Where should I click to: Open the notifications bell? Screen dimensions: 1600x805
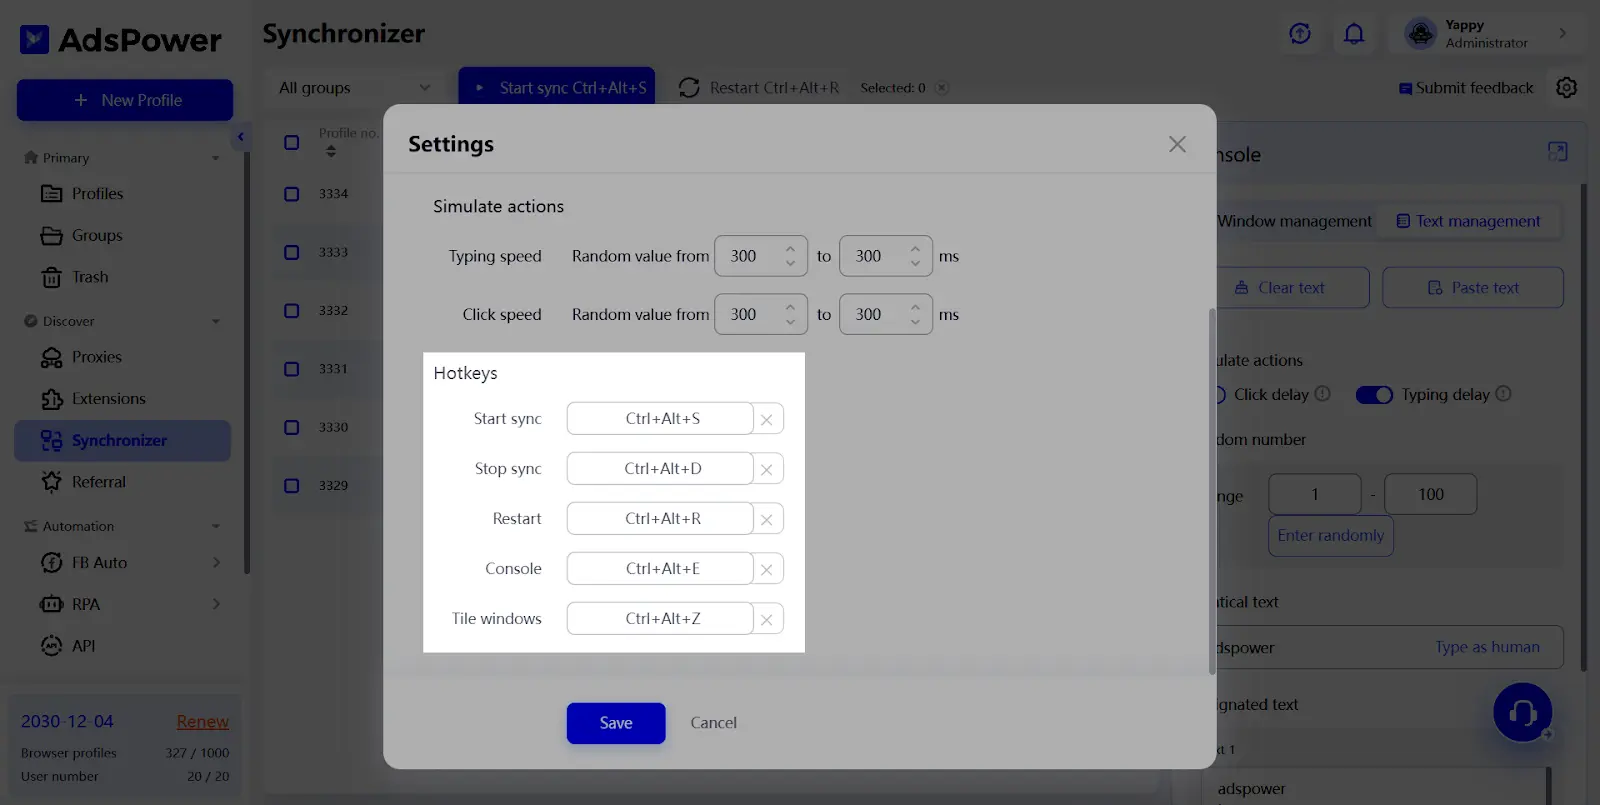(x=1353, y=34)
